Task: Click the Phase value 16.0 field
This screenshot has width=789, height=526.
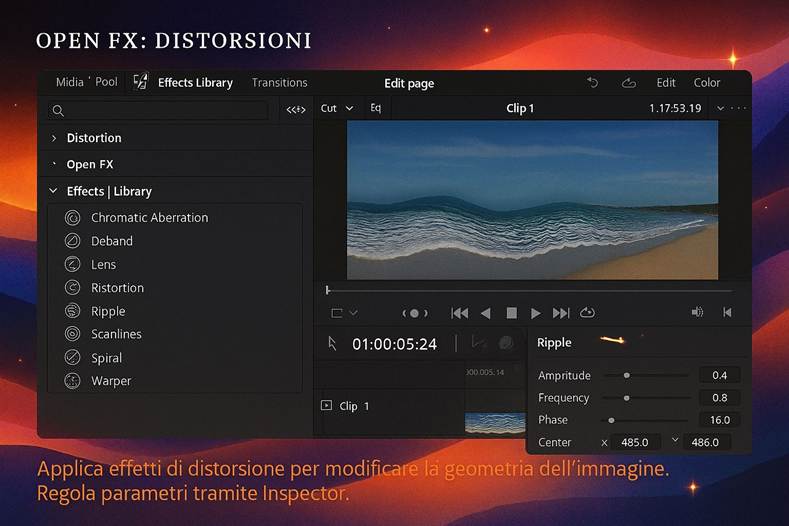Action: pos(720,420)
